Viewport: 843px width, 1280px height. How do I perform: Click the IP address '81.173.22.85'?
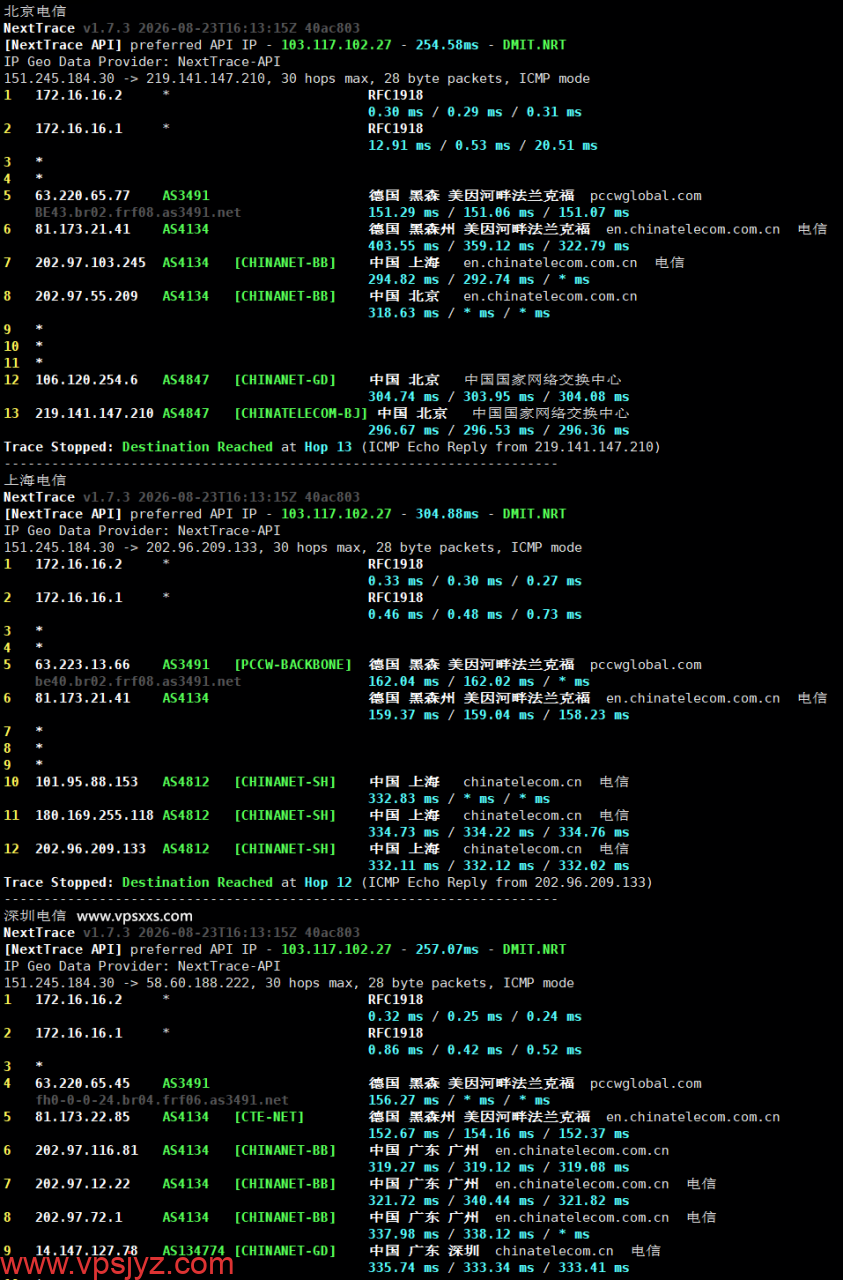[x=83, y=1116]
